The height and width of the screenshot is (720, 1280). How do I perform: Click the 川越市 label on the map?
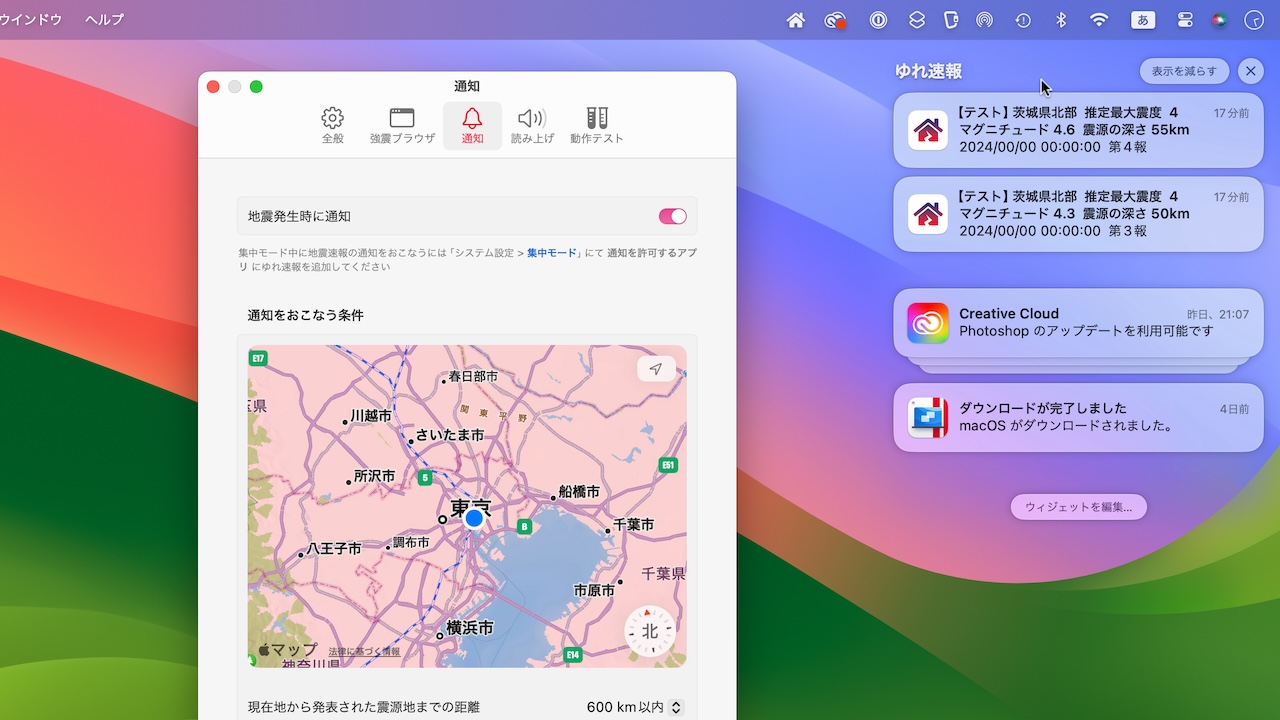coord(371,415)
